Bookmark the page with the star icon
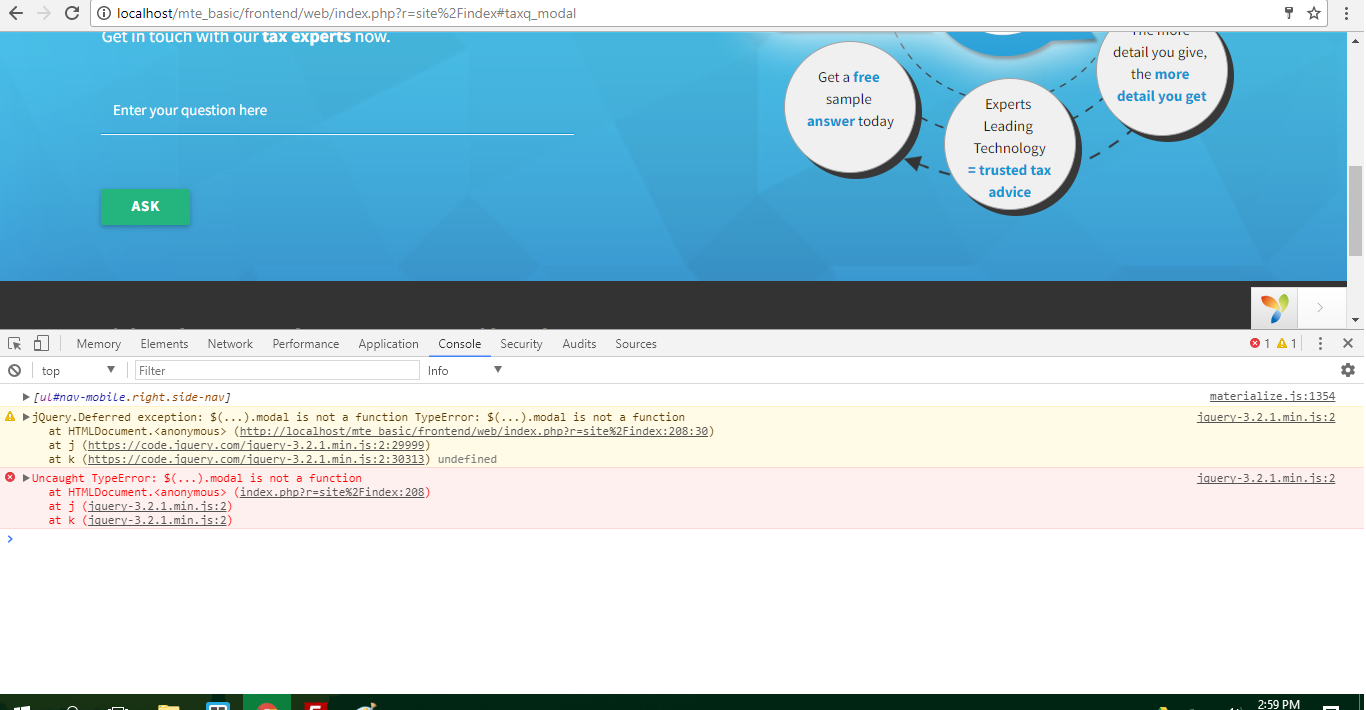The image size is (1366, 710). click(x=1313, y=14)
